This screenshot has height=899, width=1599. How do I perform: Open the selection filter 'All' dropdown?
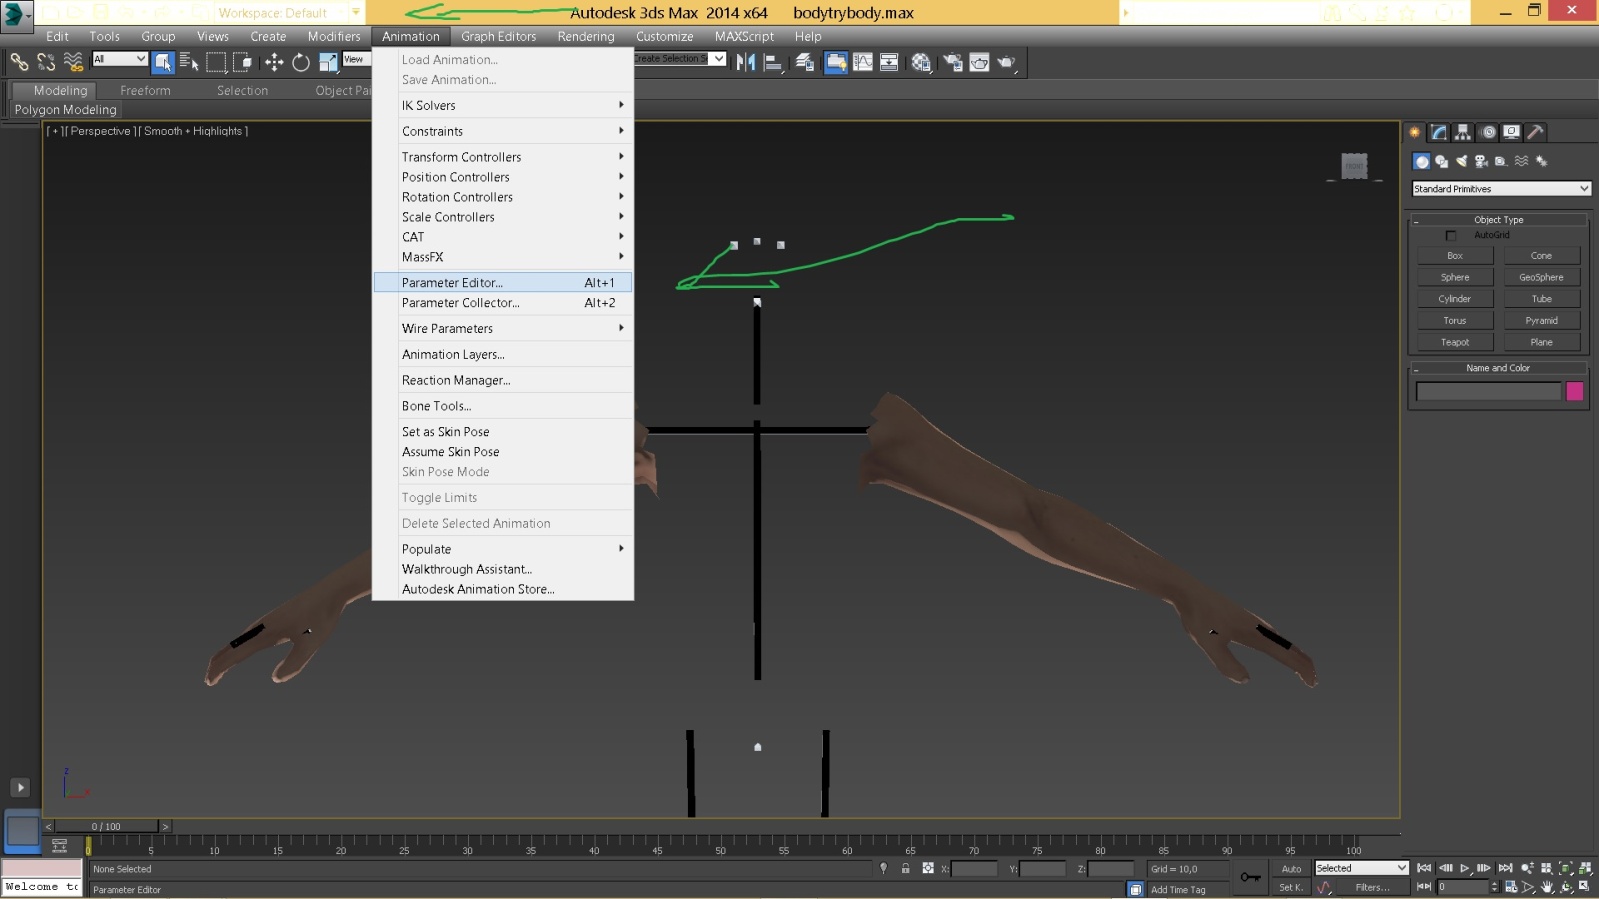click(120, 60)
